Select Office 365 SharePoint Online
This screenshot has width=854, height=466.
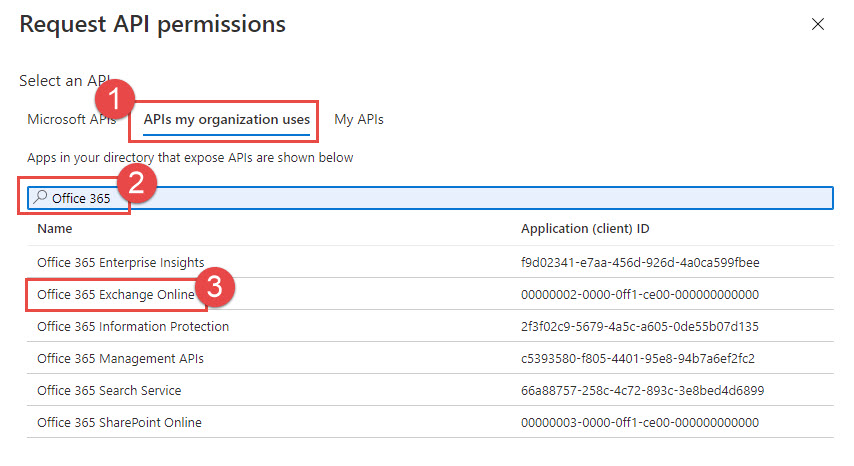tap(119, 422)
